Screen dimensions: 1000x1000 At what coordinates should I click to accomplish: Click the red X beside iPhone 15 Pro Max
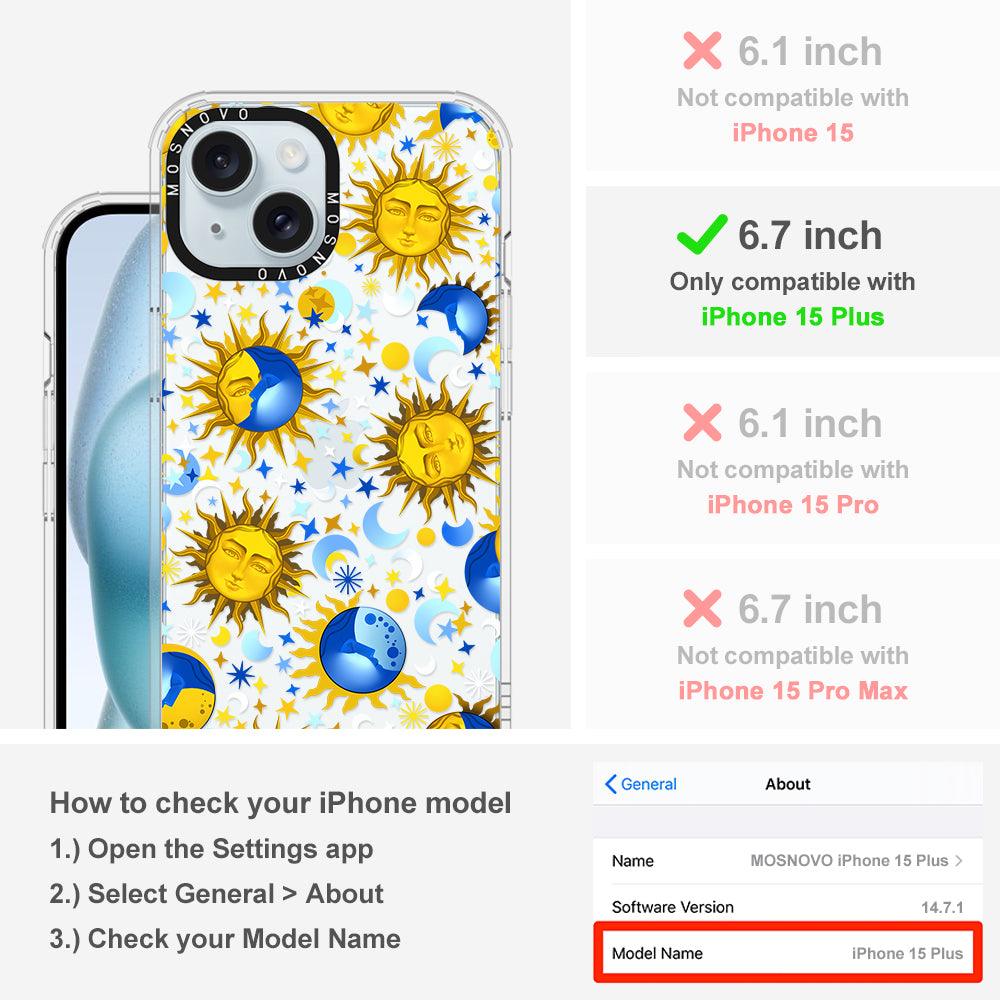[x=702, y=608]
